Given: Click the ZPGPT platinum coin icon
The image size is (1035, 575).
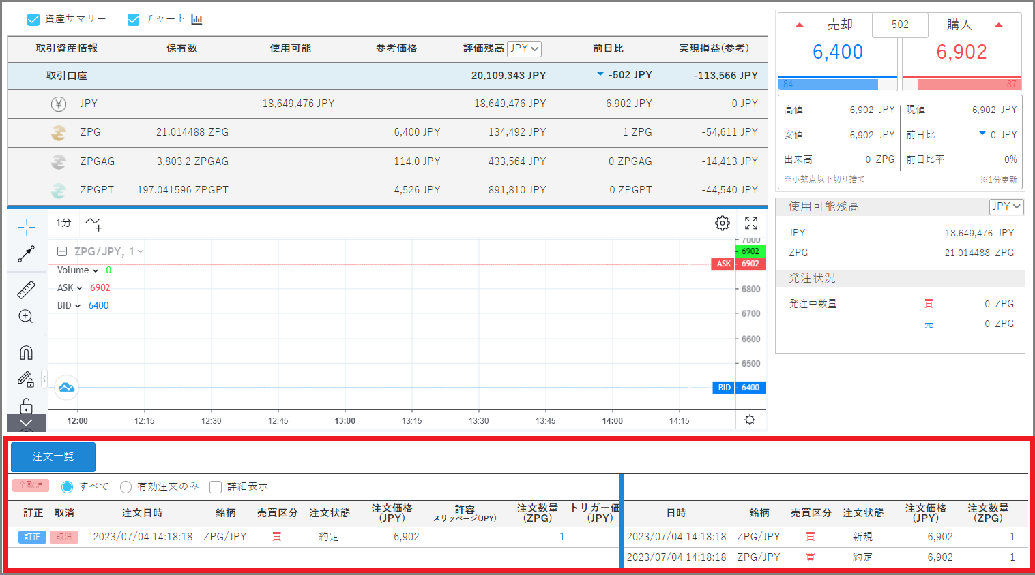Looking at the screenshot, I should pyautogui.click(x=59, y=190).
